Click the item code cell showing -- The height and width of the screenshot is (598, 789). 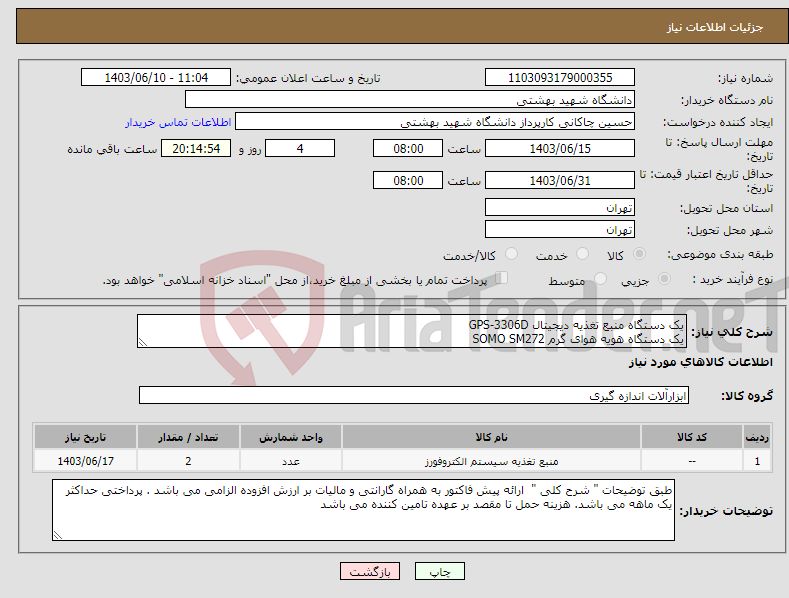(692, 461)
